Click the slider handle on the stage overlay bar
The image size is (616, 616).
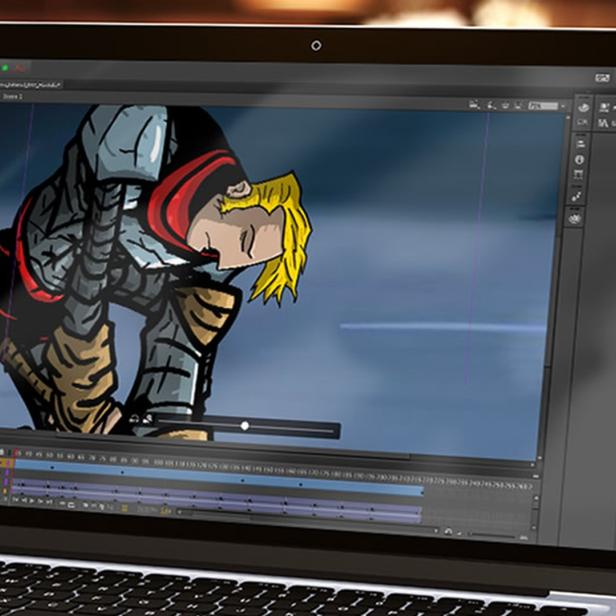[245, 426]
